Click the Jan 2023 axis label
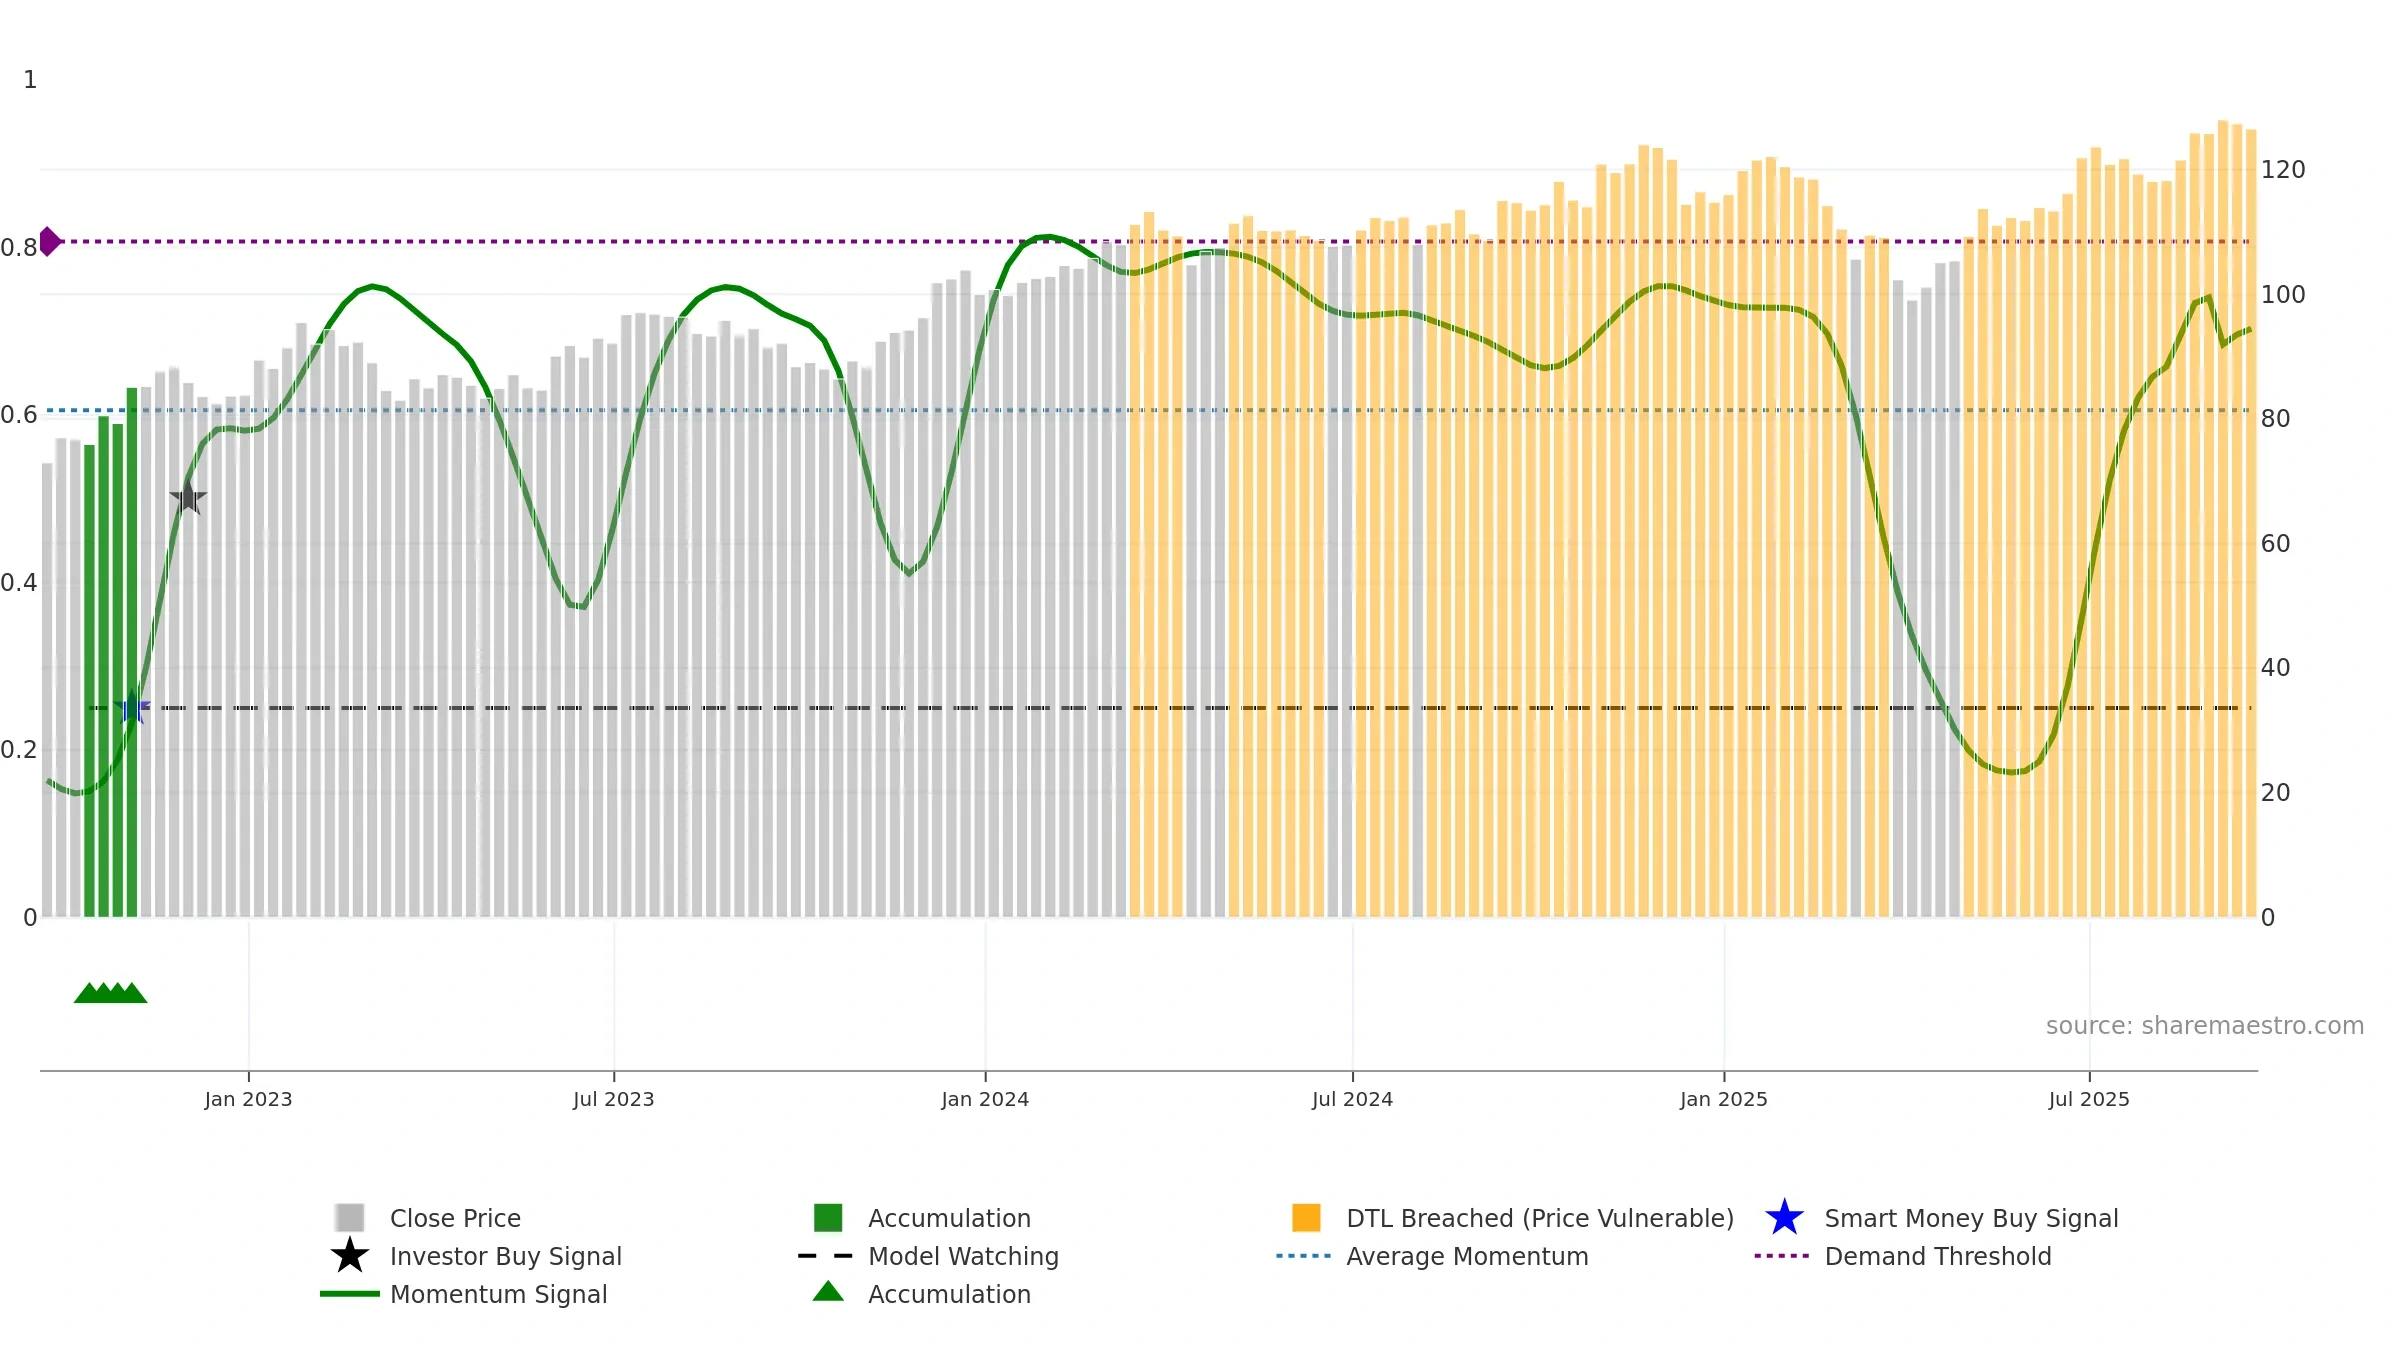Viewport: 2400px width, 1350px height. pos(248,1100)
